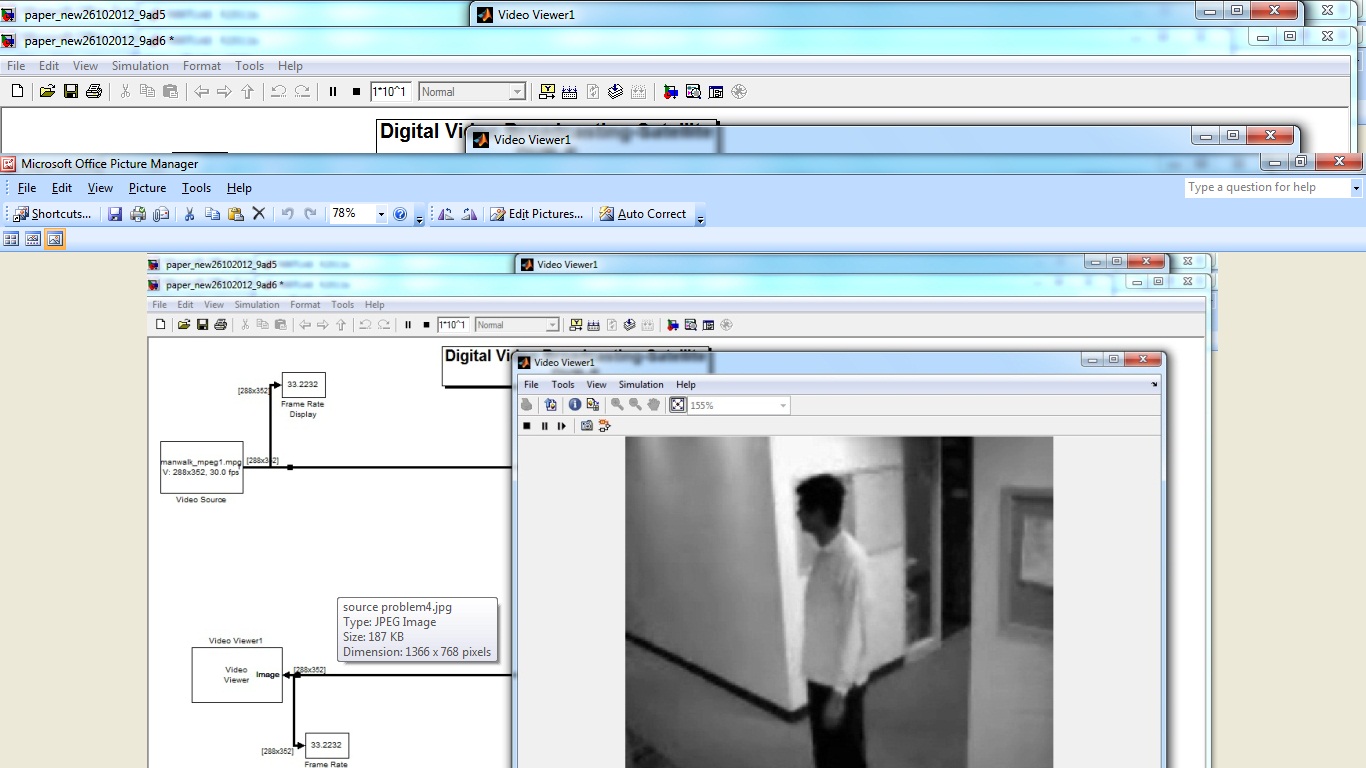Click the simulation stop time field 1*10^1

click(x=391, y=92)
